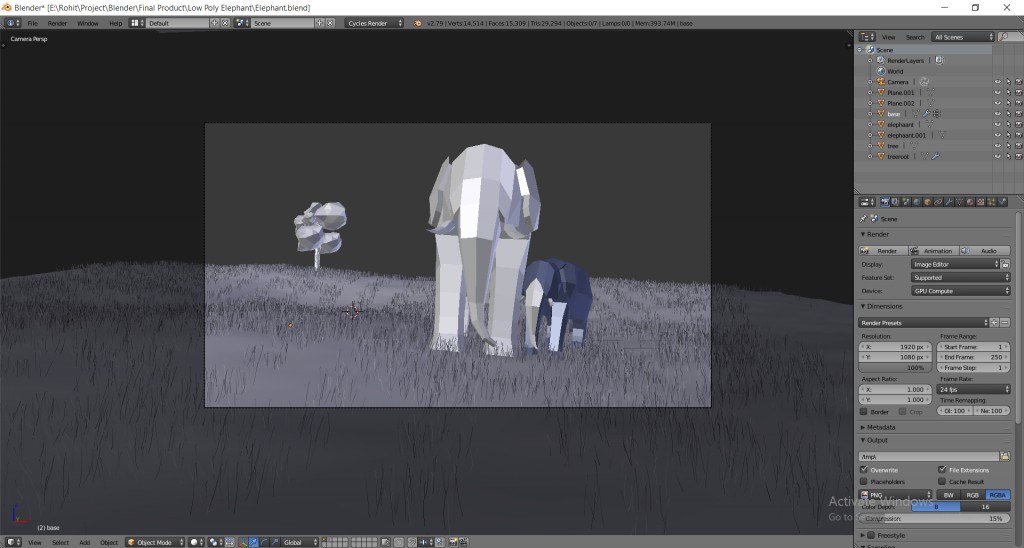Open the Object Mode dropdown
The image size is (1024, 548).
point(155,542)
